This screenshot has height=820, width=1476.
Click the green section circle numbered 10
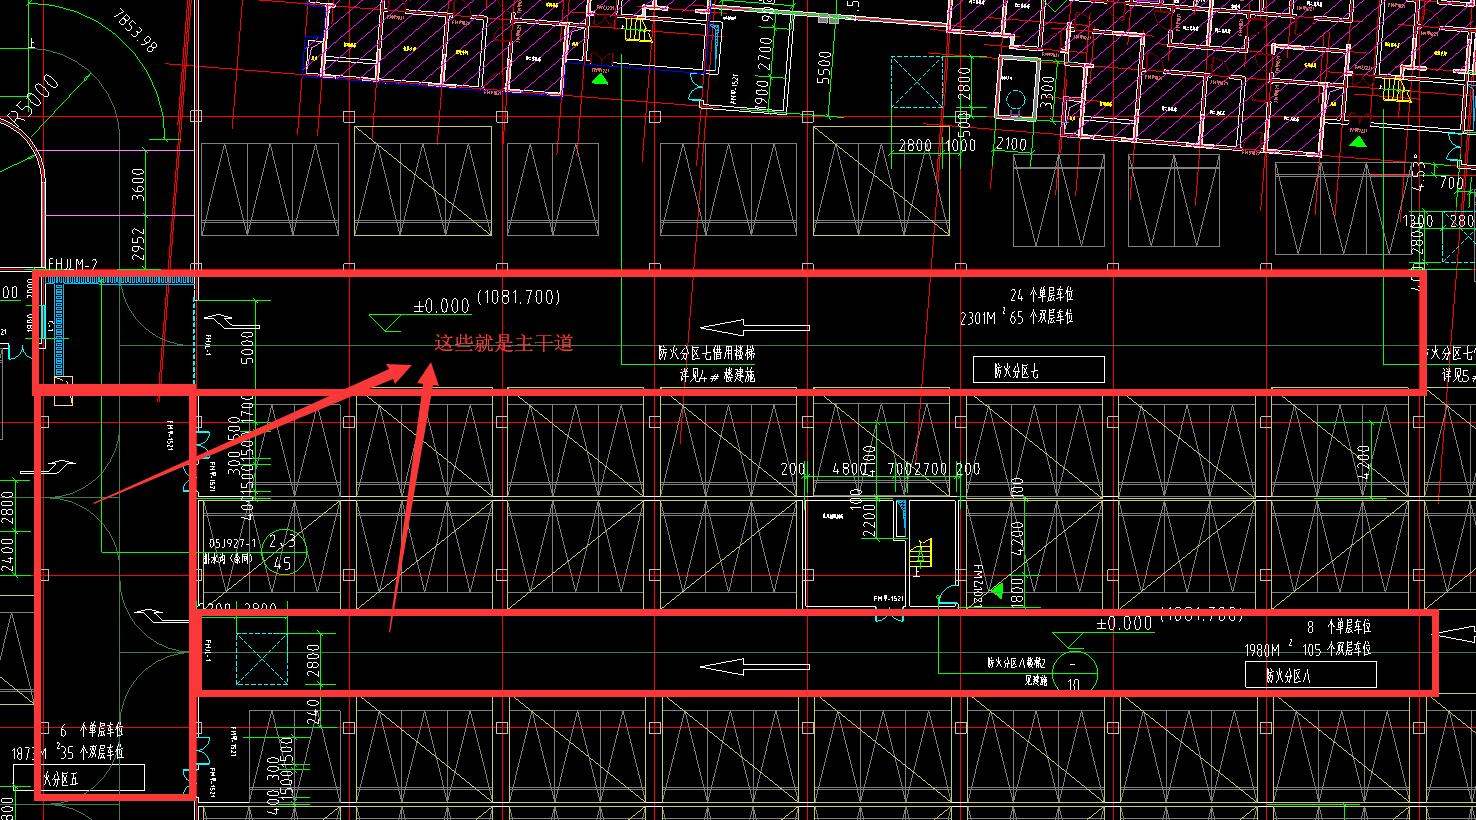click(1073, 672)
